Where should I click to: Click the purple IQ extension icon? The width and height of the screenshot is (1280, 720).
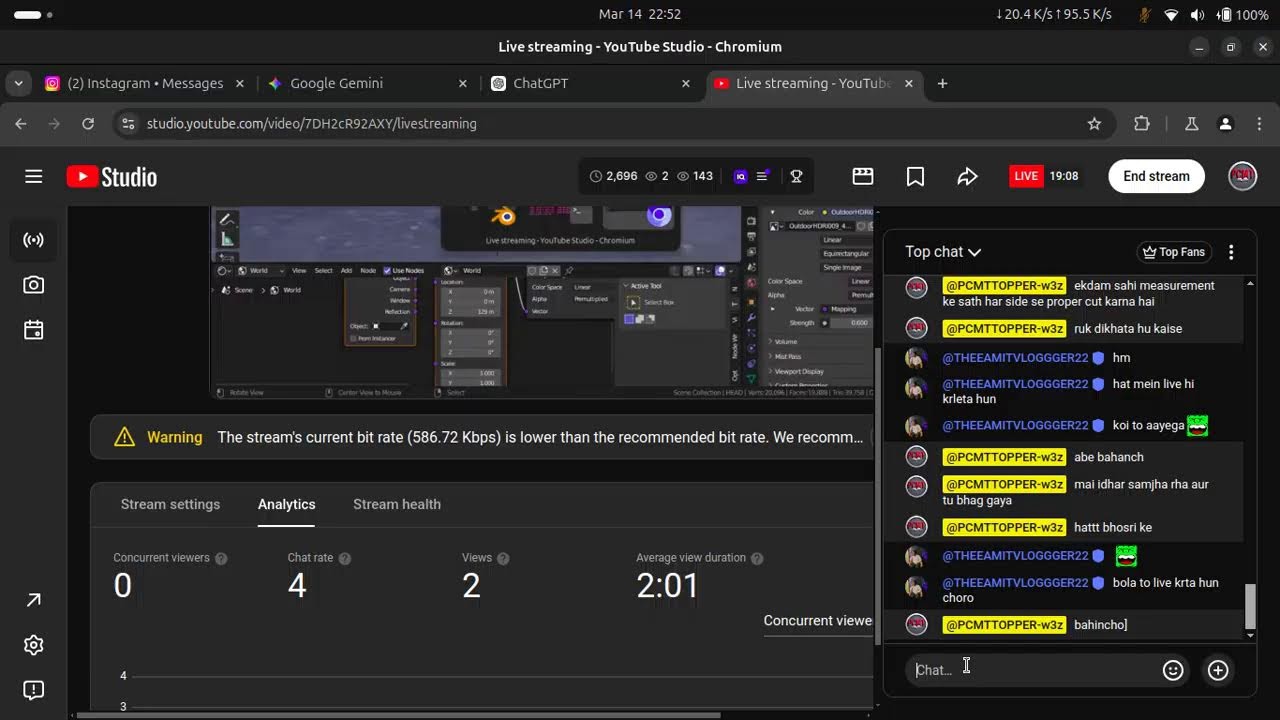click(x=741, y=176)
